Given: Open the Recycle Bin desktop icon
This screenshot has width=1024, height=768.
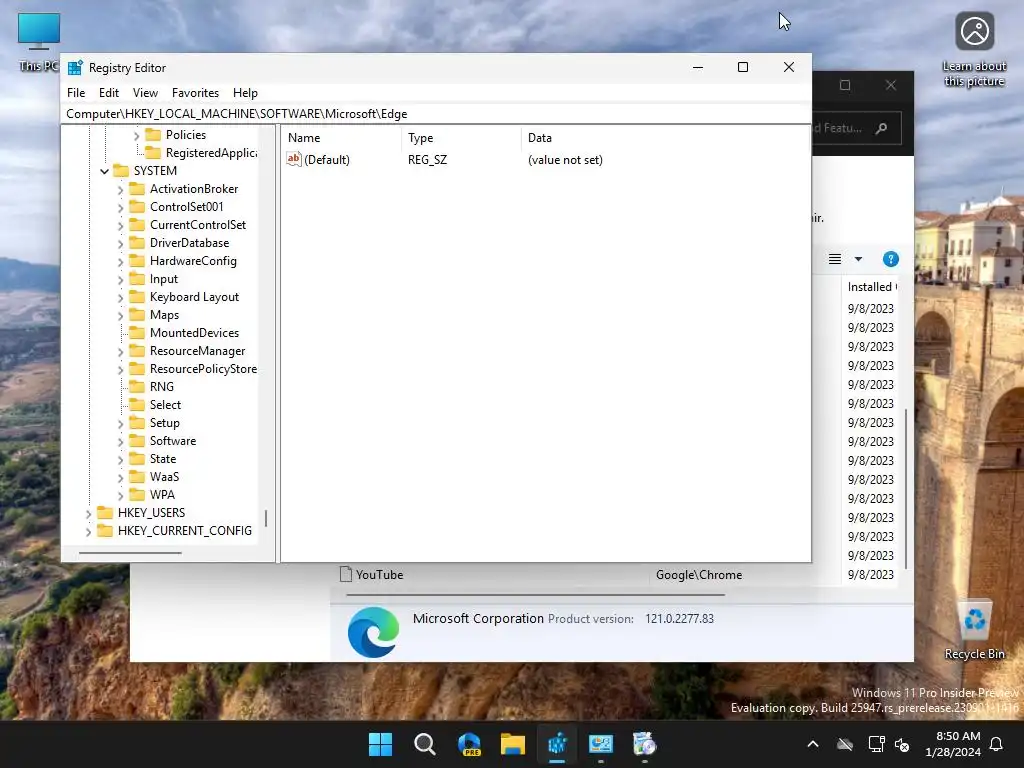Looking at the screenshot, I should pos(974,630).
